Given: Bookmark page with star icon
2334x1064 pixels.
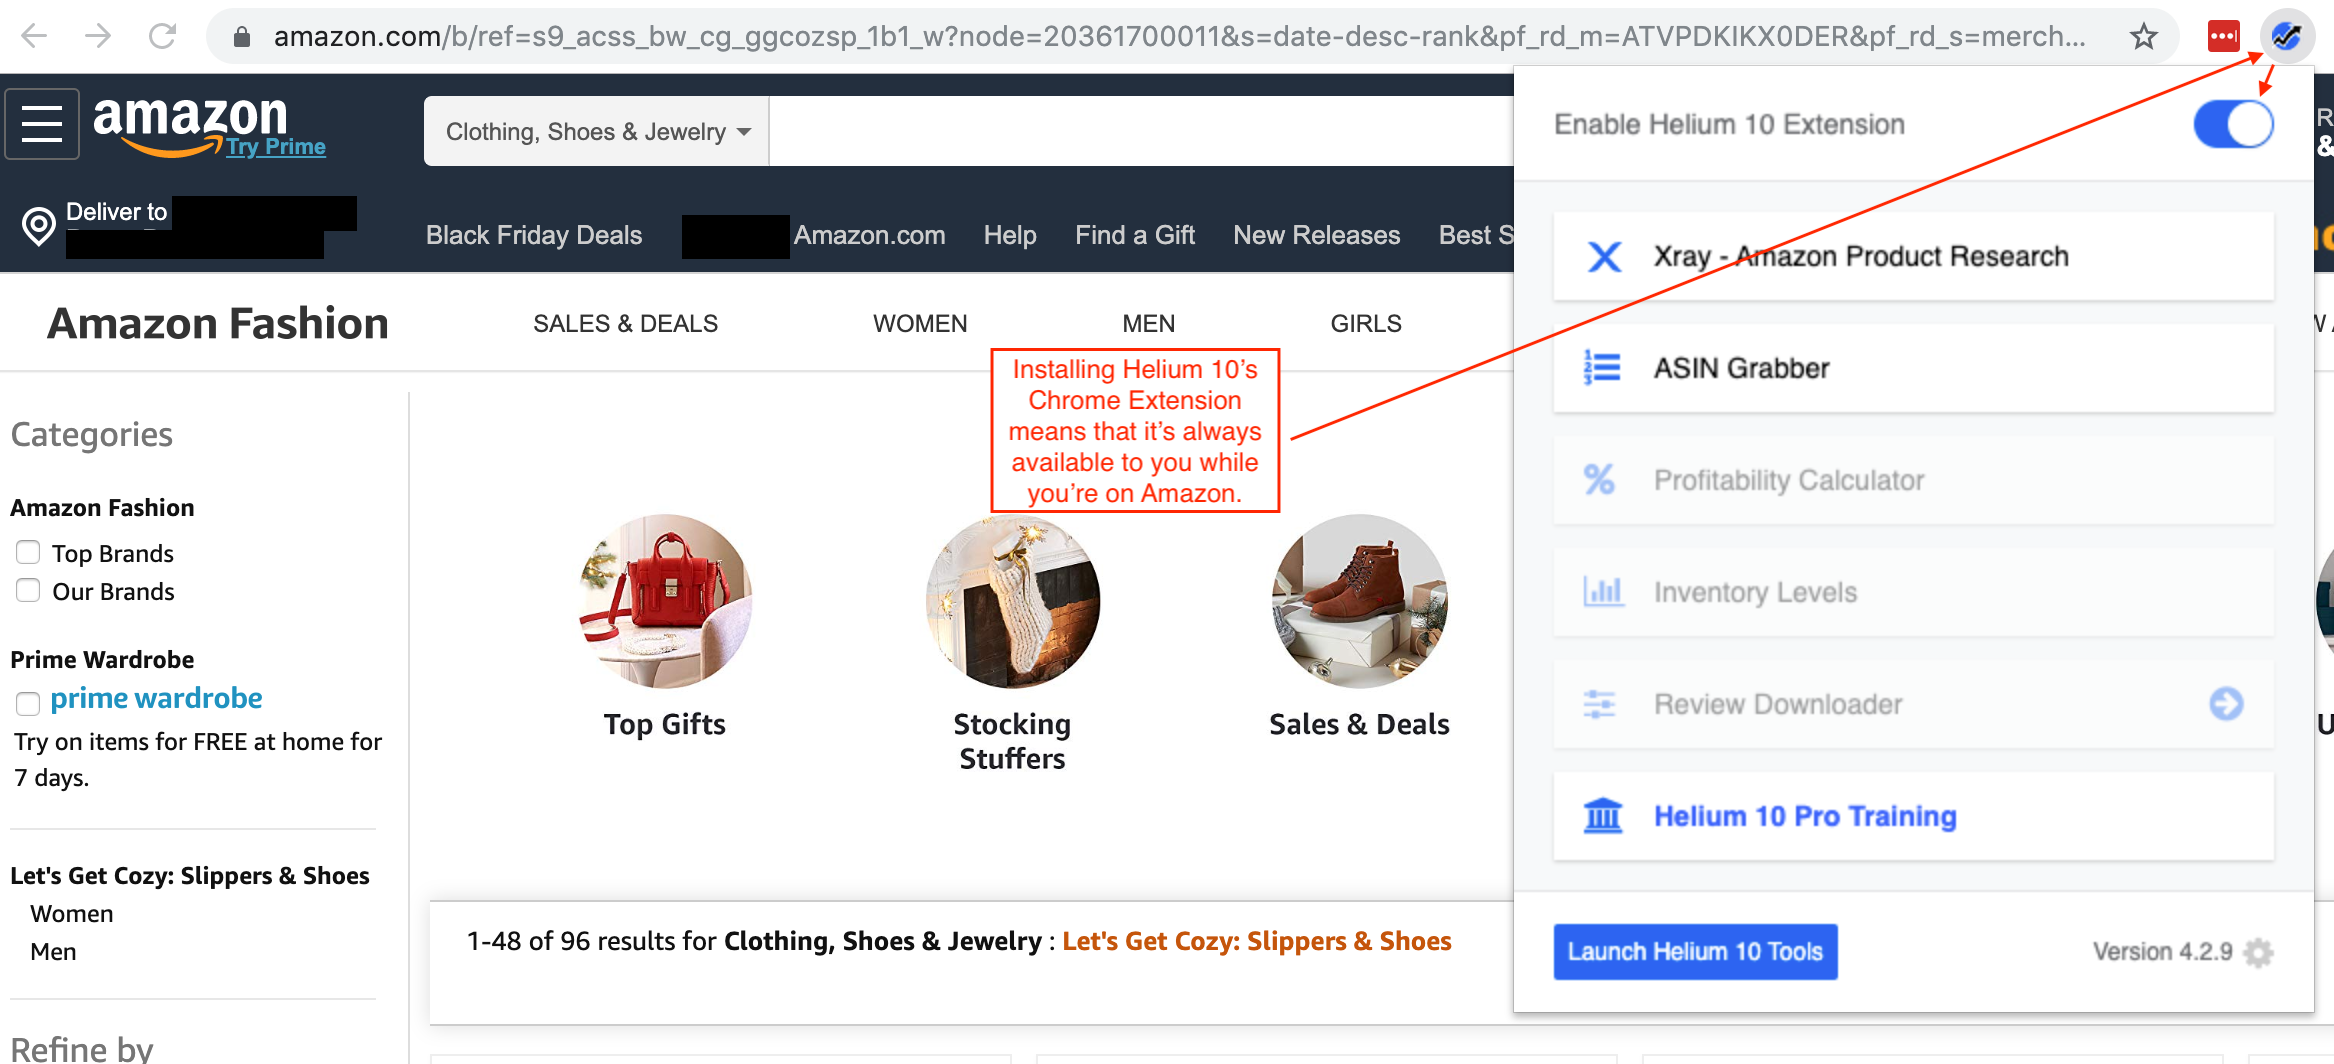Looking at the screenshot, I should click(x=2143, y=37).
